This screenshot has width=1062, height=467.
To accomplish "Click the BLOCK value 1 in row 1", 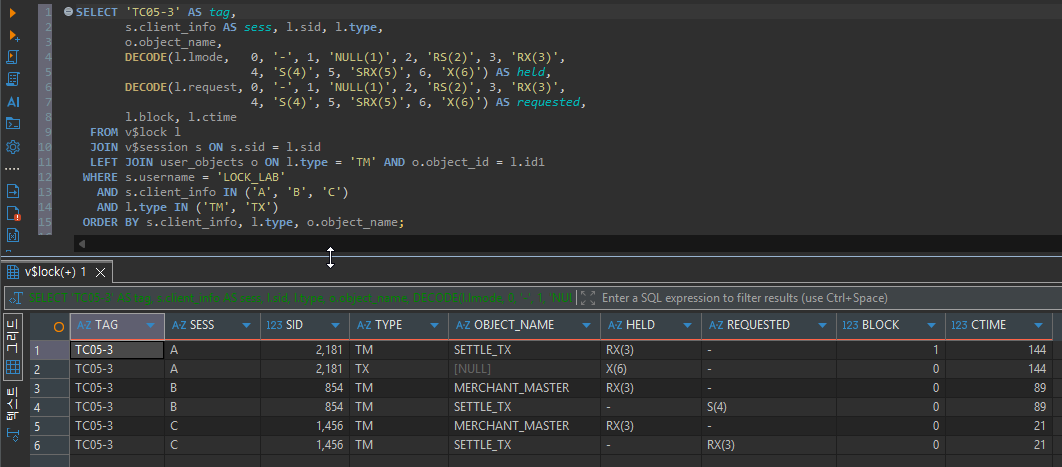I will coord(891,350).
